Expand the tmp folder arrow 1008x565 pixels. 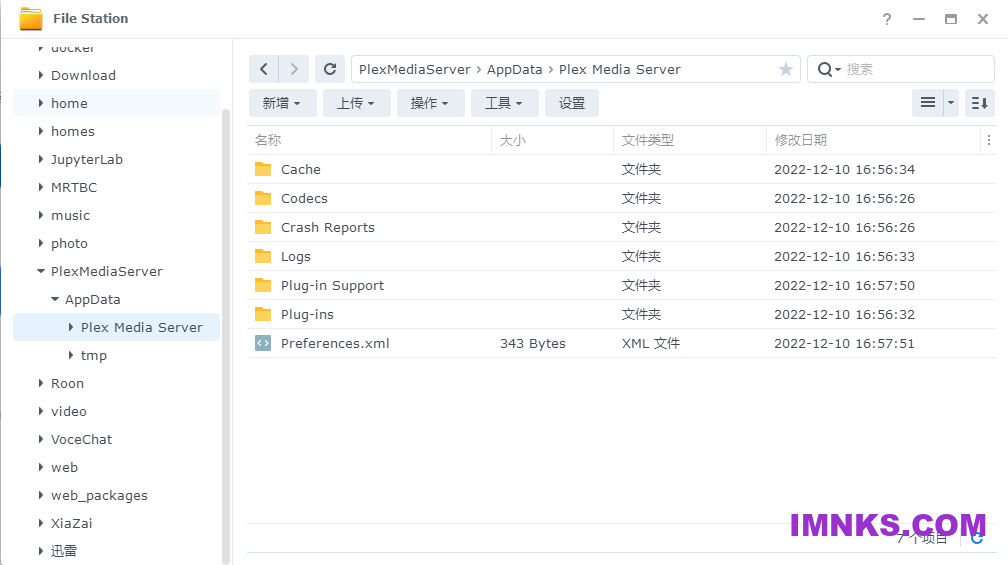click(71, 355)
